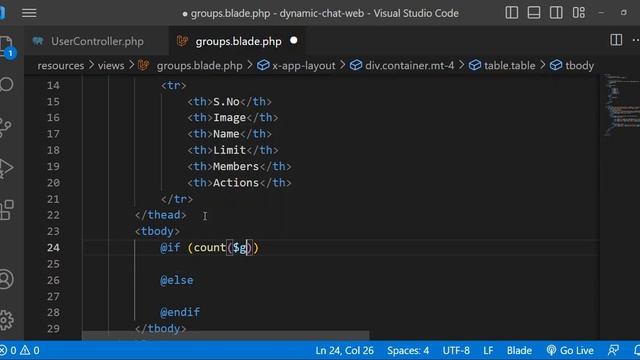Close the unsaved groups.blade.php tab dot
This screenshot has width=640, height=360.
coord(293,40)
